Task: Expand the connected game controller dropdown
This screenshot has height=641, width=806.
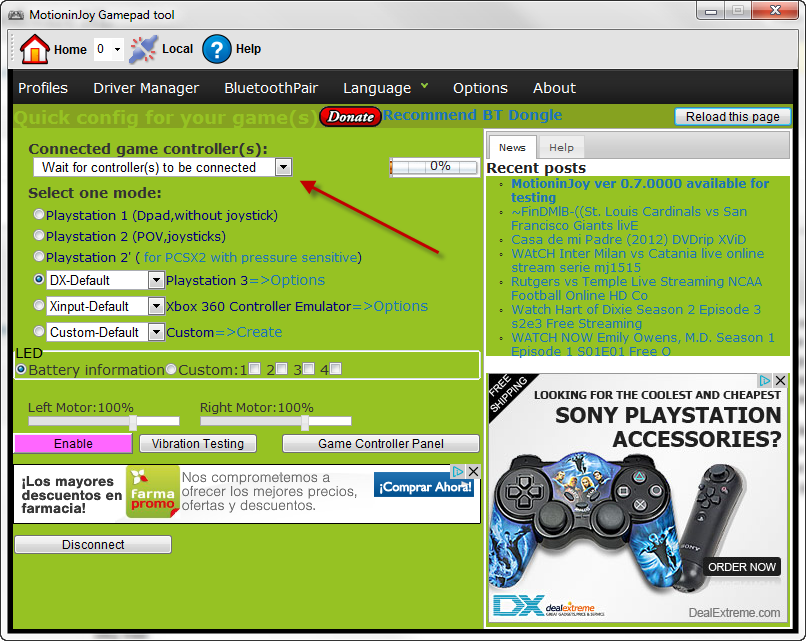Action: coord(283,167)
